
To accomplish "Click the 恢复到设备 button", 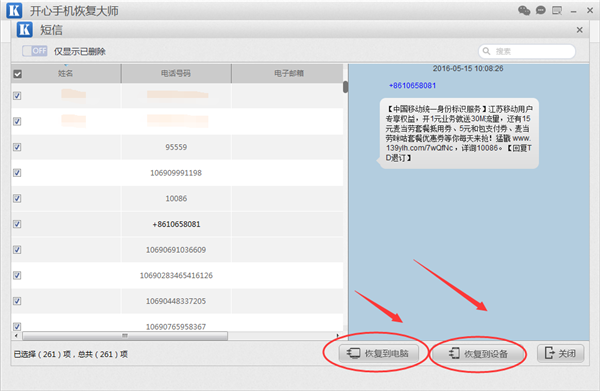I will [478, 354].
